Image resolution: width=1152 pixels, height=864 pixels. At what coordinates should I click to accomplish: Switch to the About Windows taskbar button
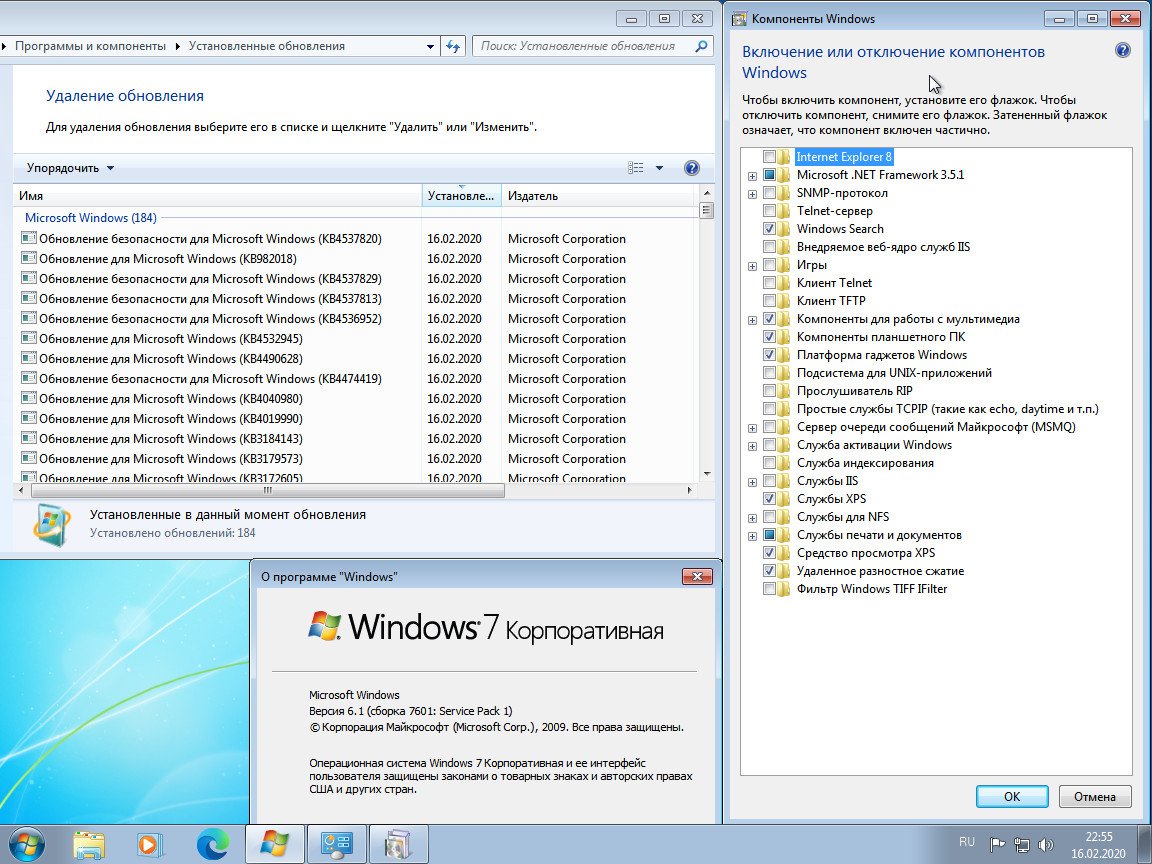[274, 844]
